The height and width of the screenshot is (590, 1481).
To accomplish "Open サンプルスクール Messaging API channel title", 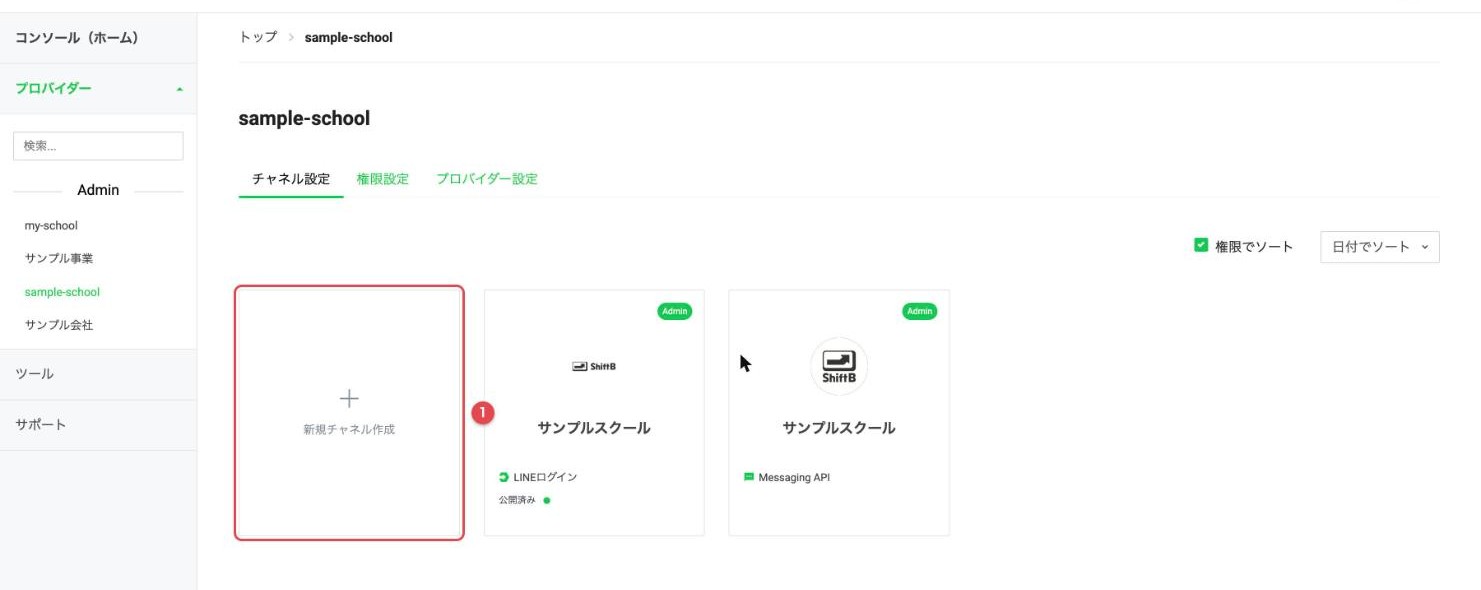I will pyautogui.click(x=839, y=428).
